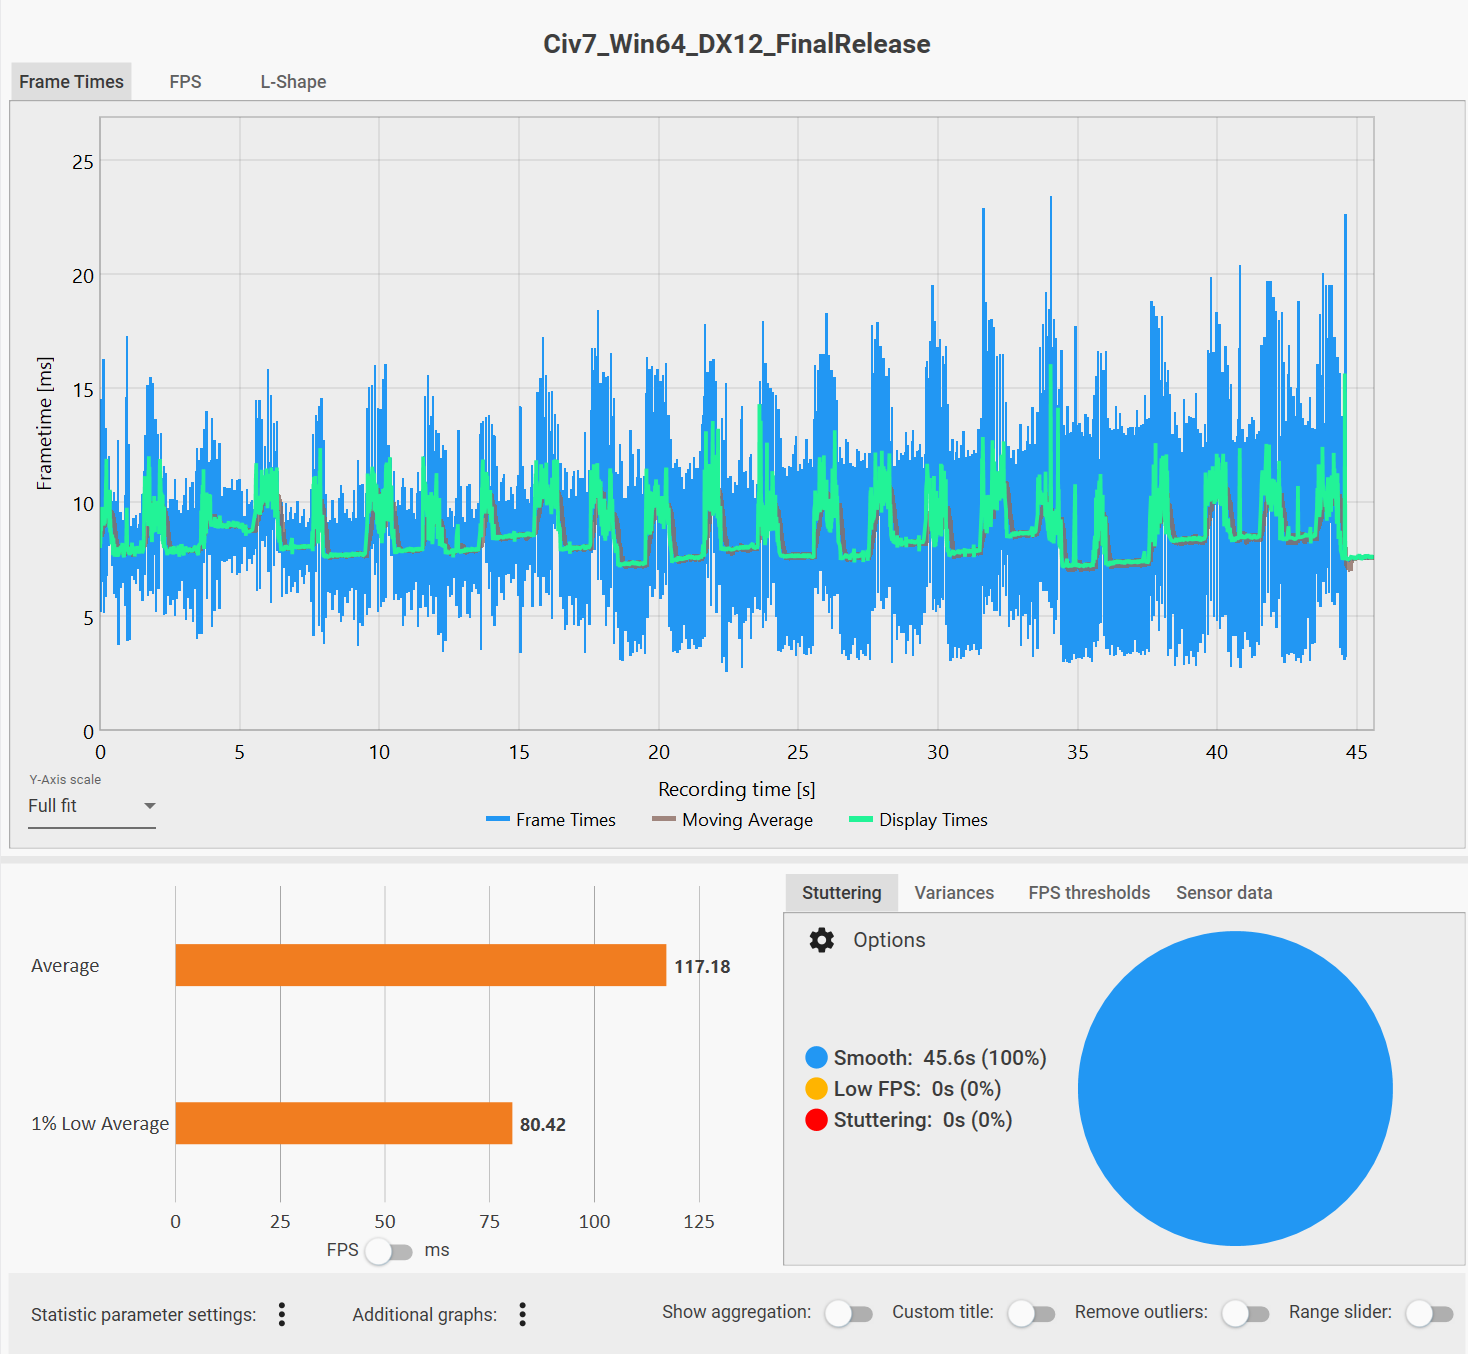Enable the Range slider switch

point(1429,1313)
